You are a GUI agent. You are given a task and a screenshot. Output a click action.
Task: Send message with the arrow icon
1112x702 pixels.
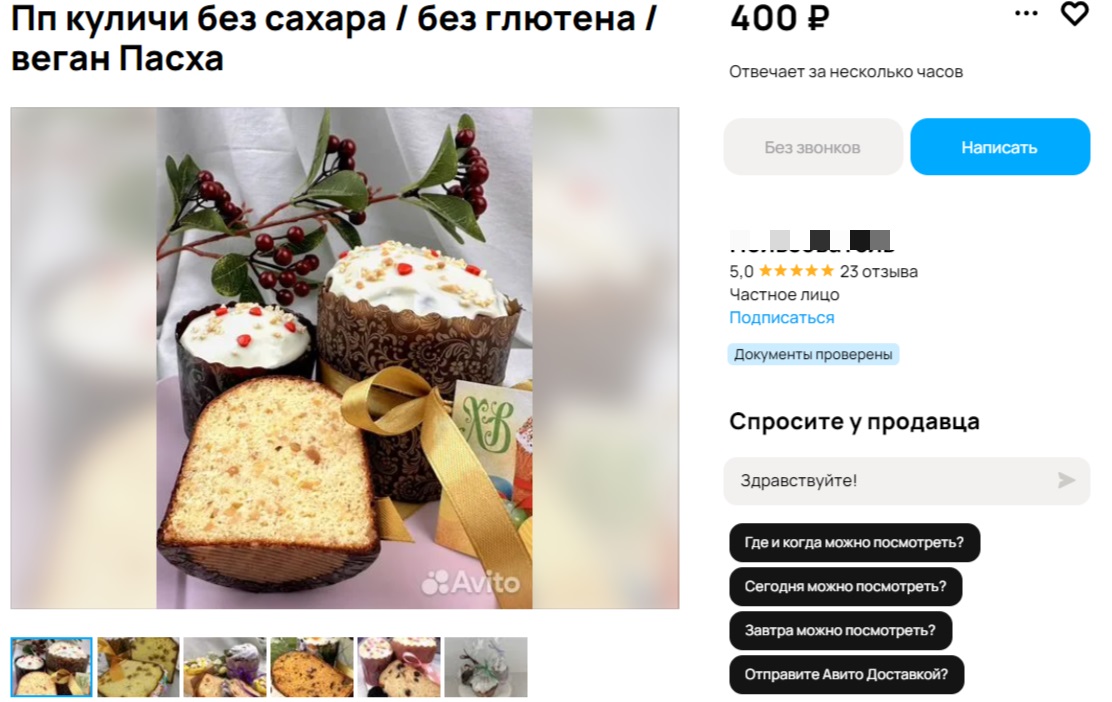(1066, 481)
